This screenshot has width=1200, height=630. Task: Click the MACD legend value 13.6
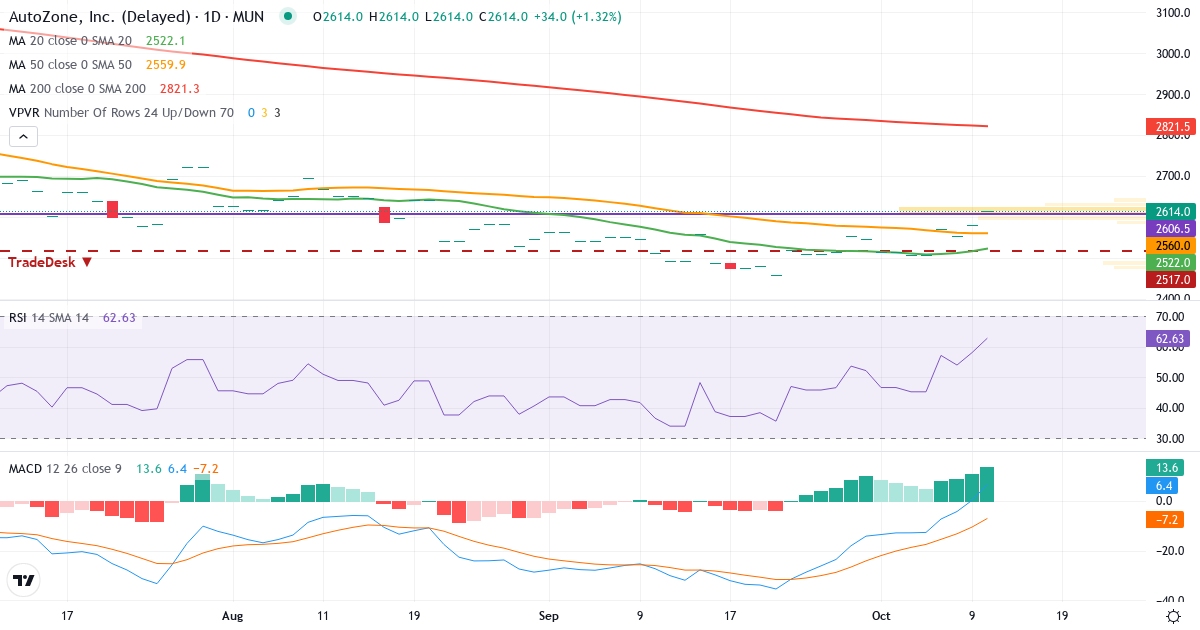pos(149,468)
